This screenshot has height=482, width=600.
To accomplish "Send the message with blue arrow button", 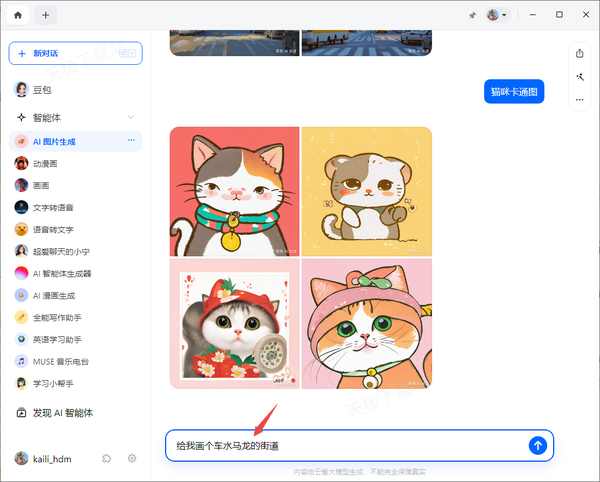I will tap(538, 446).
